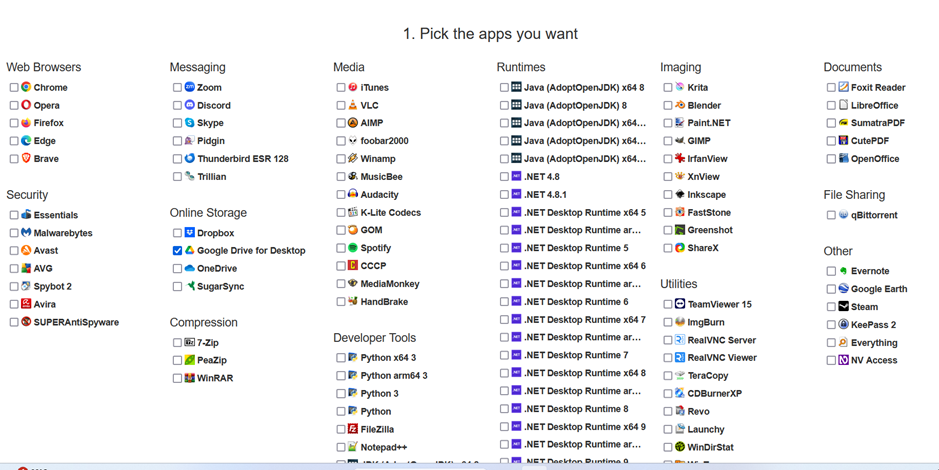
Task: Click the Steam icon
Action: (843, 307)
